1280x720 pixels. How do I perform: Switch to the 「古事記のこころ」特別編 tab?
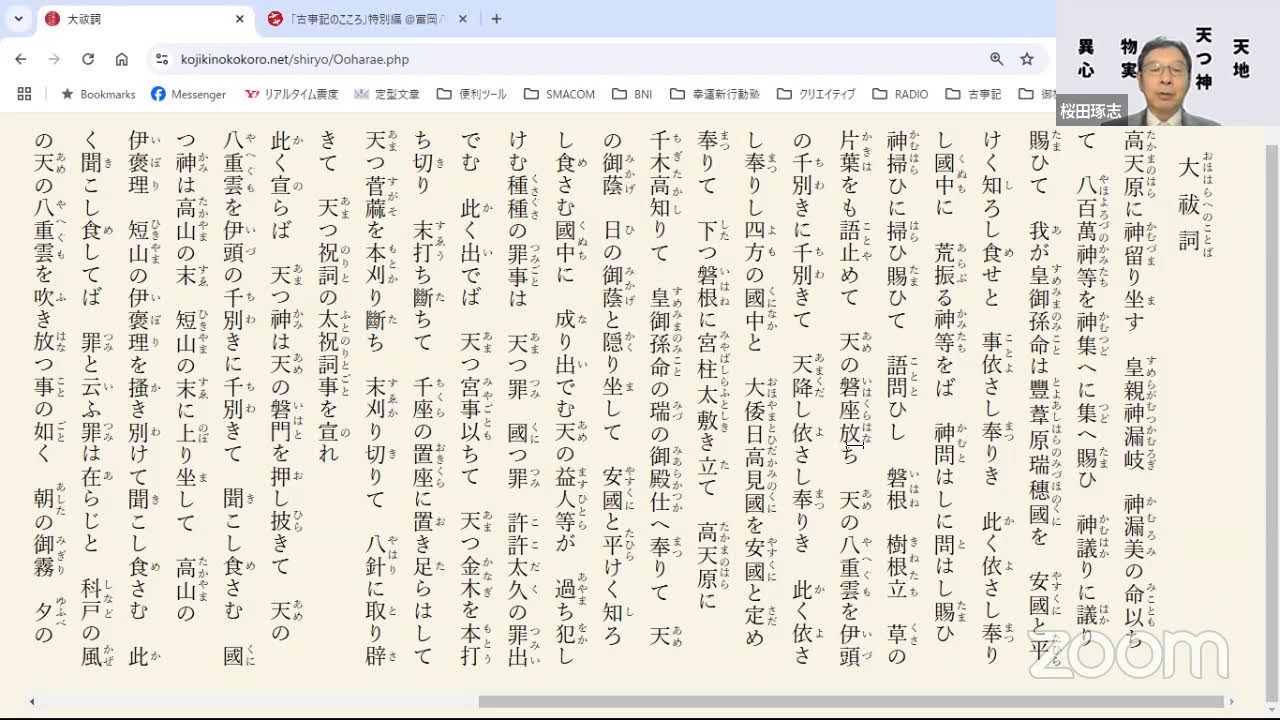(368, 19)
